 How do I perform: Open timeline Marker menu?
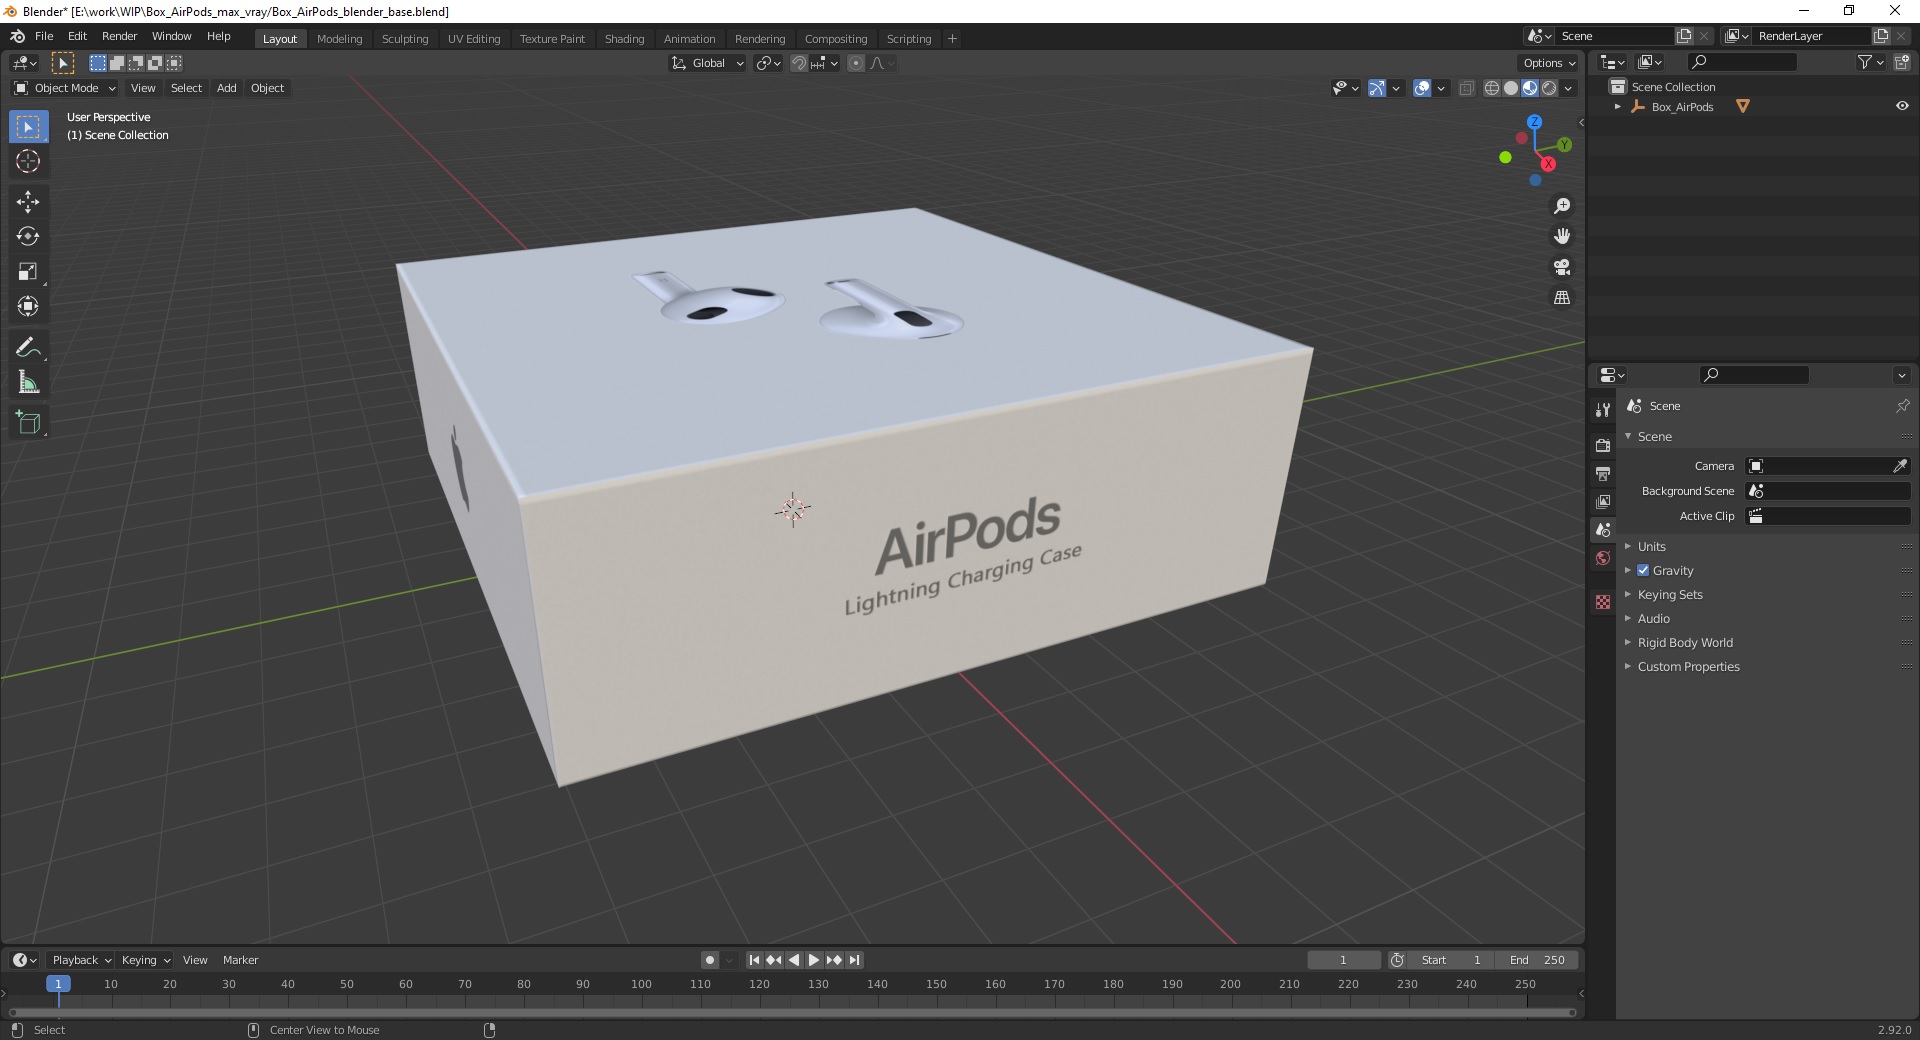click(x=240, y=960)
